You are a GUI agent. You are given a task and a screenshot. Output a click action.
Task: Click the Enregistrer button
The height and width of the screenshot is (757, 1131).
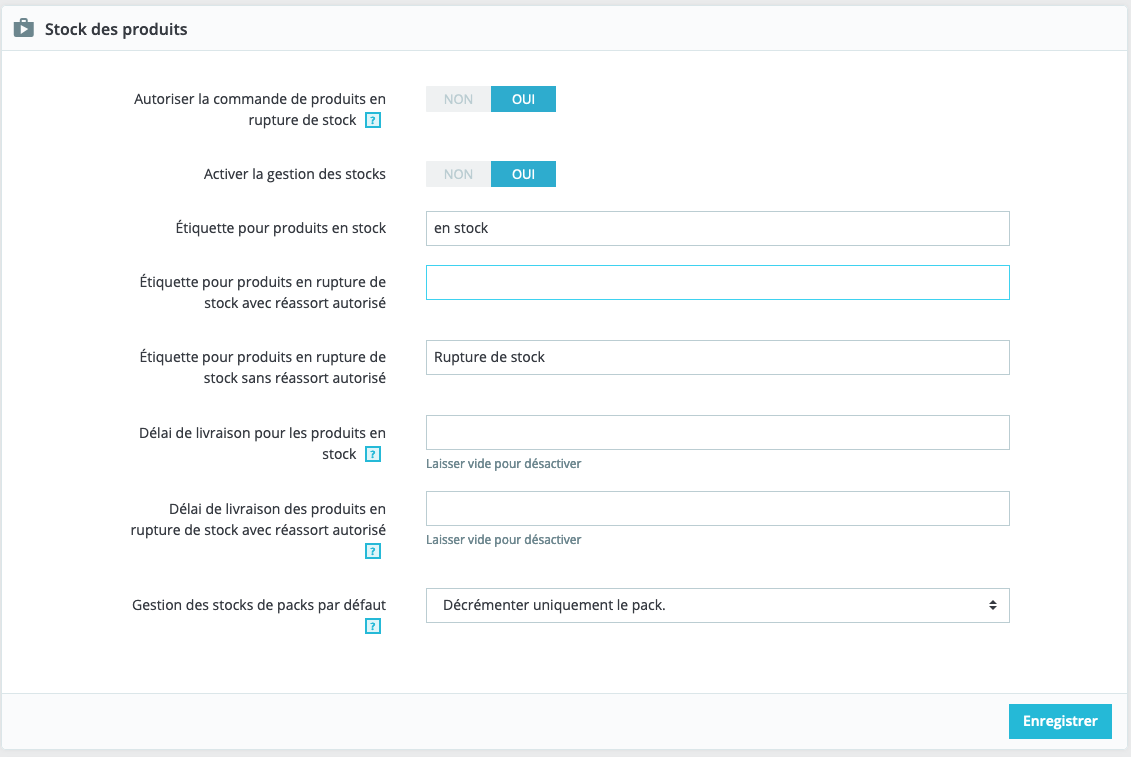click(1060, 721)
